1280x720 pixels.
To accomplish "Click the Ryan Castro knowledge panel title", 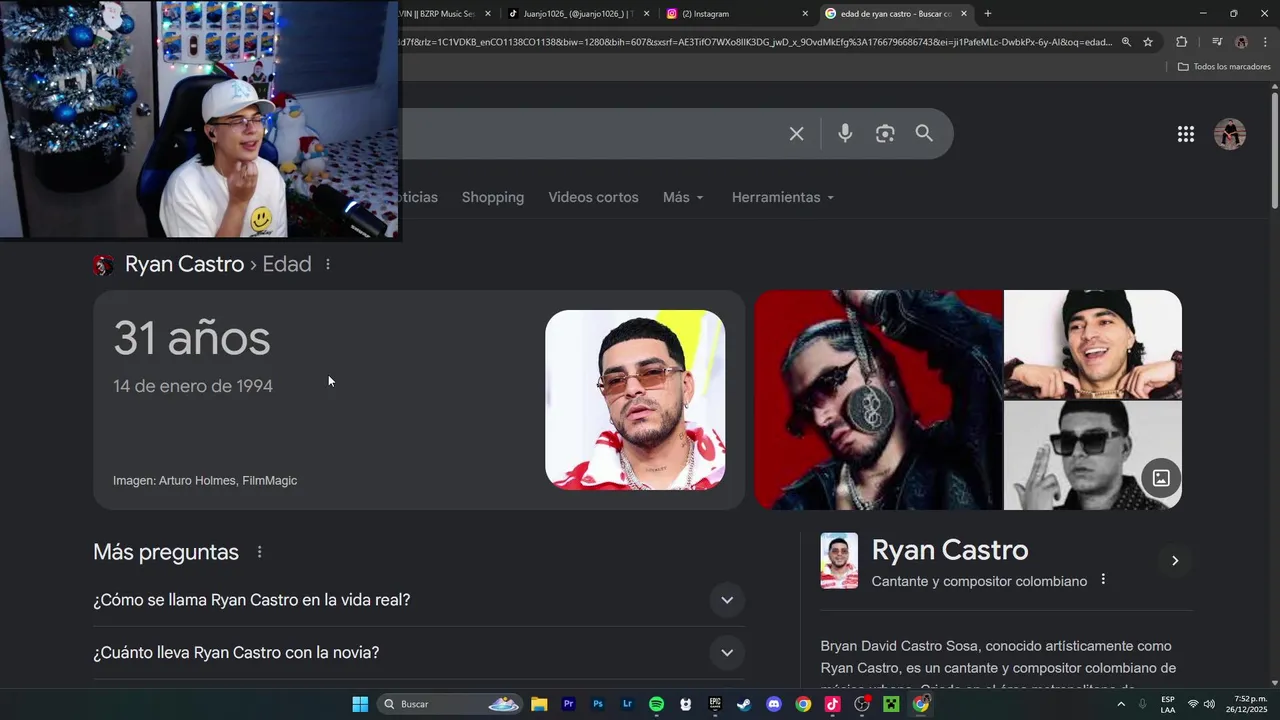I will click(950, 550).
